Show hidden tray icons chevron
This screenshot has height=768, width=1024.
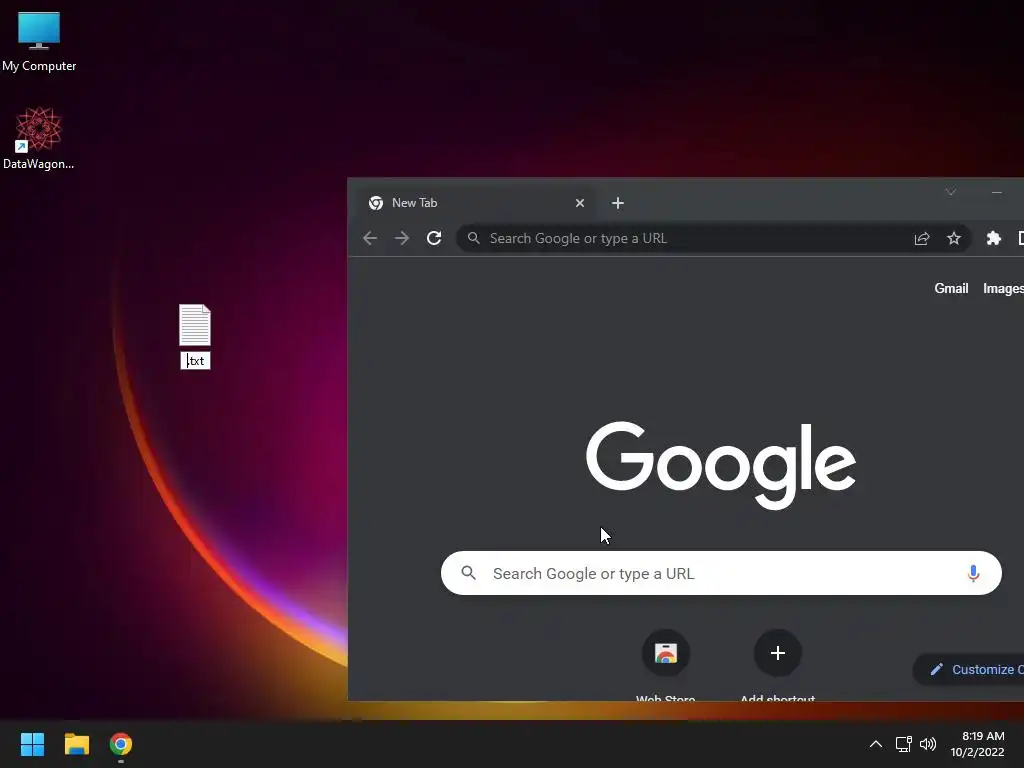(876, 744)
